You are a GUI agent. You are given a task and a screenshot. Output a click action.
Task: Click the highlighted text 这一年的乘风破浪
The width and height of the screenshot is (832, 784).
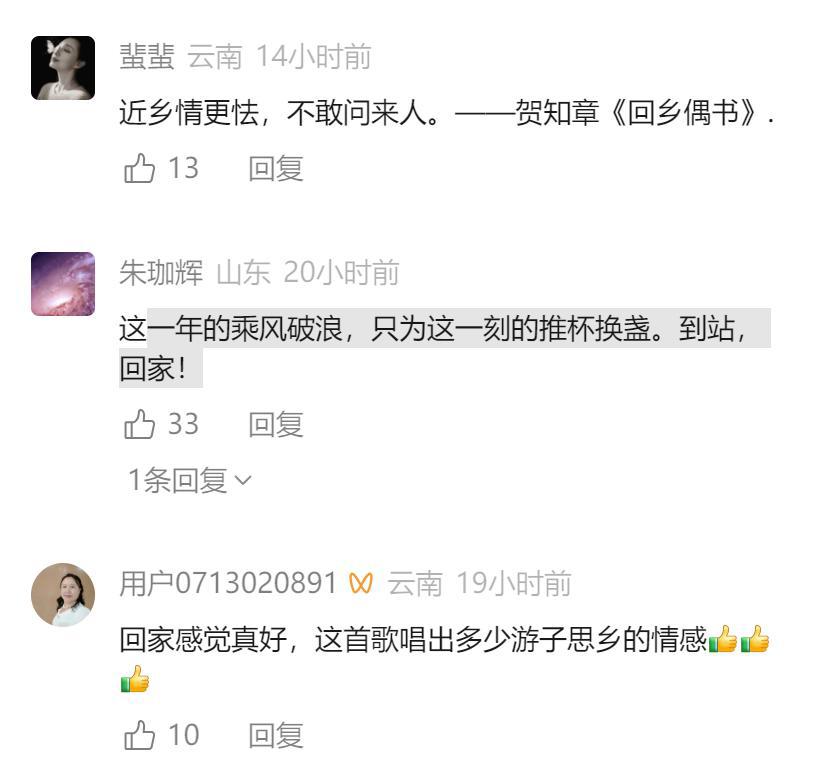(x=231, y=328)
